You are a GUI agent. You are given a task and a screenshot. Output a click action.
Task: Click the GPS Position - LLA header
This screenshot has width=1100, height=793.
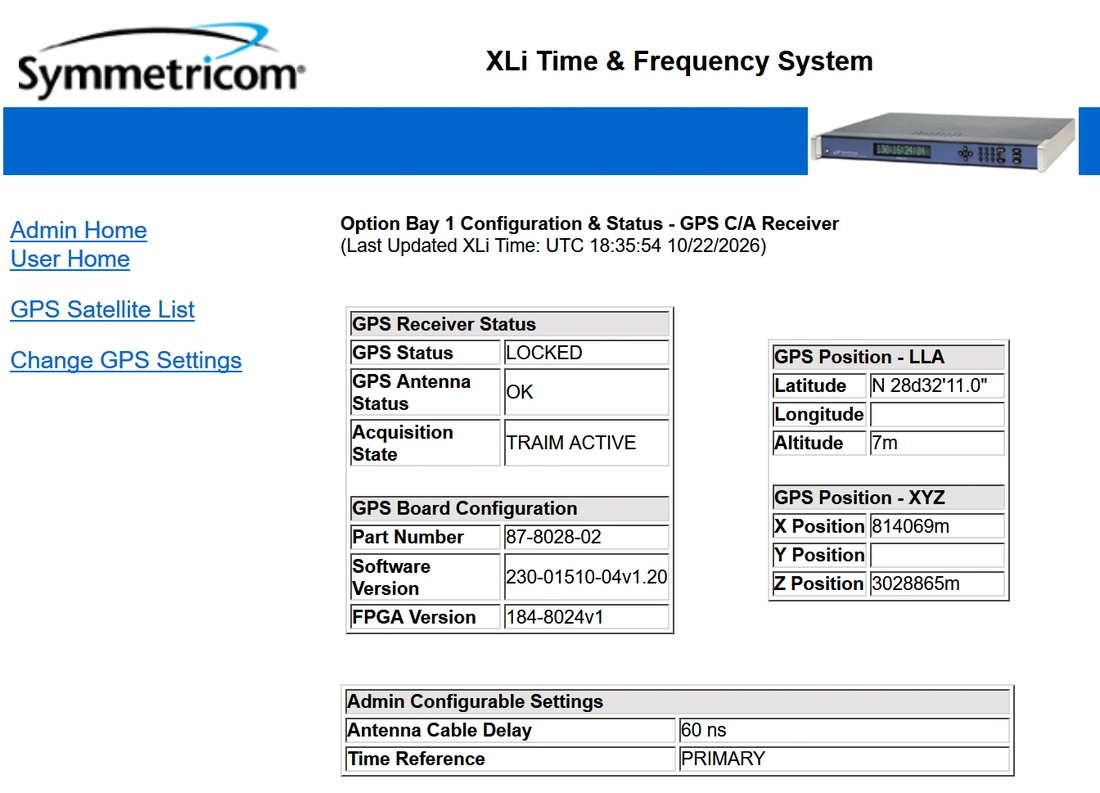click(888, 356)
